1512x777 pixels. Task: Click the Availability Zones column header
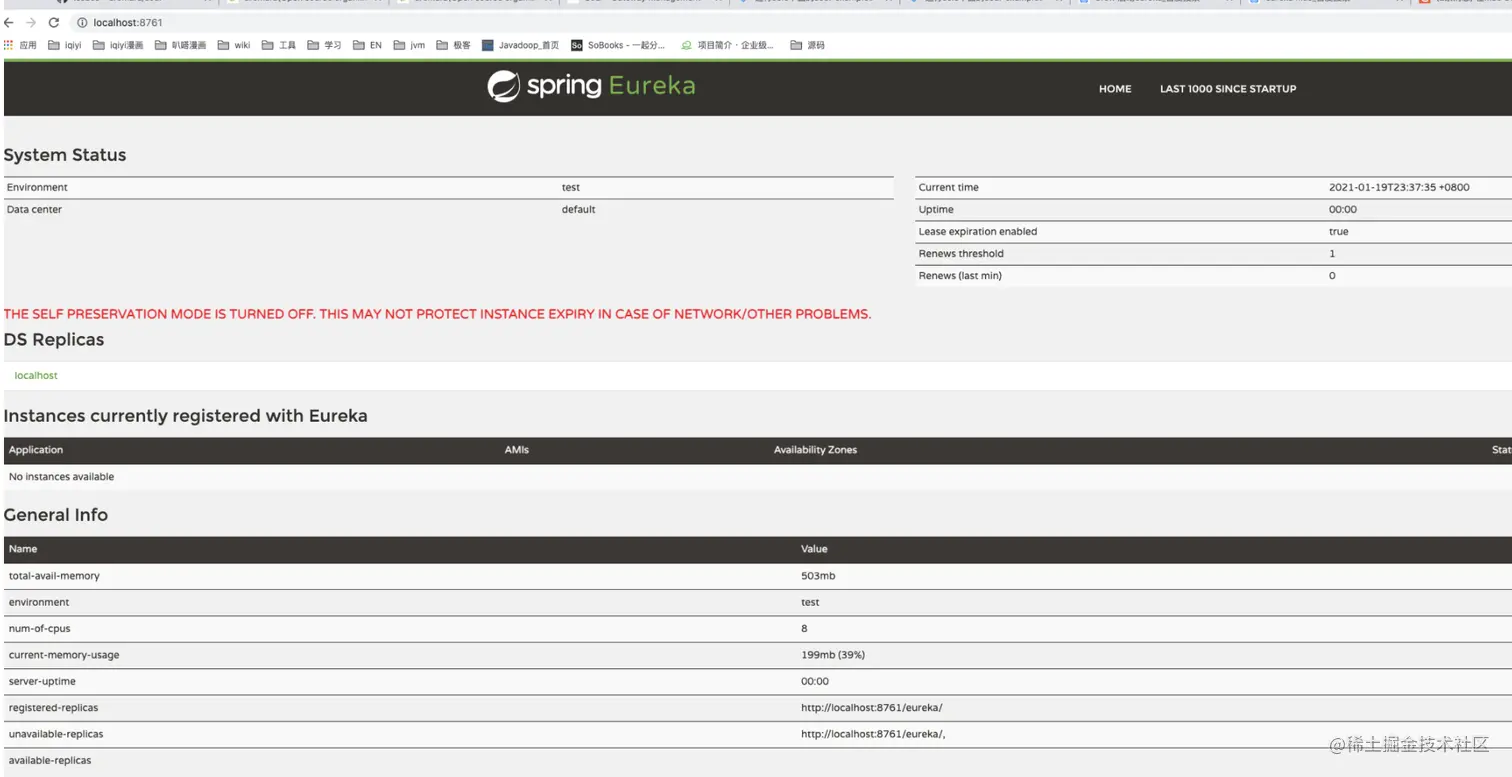pos(815,450)
